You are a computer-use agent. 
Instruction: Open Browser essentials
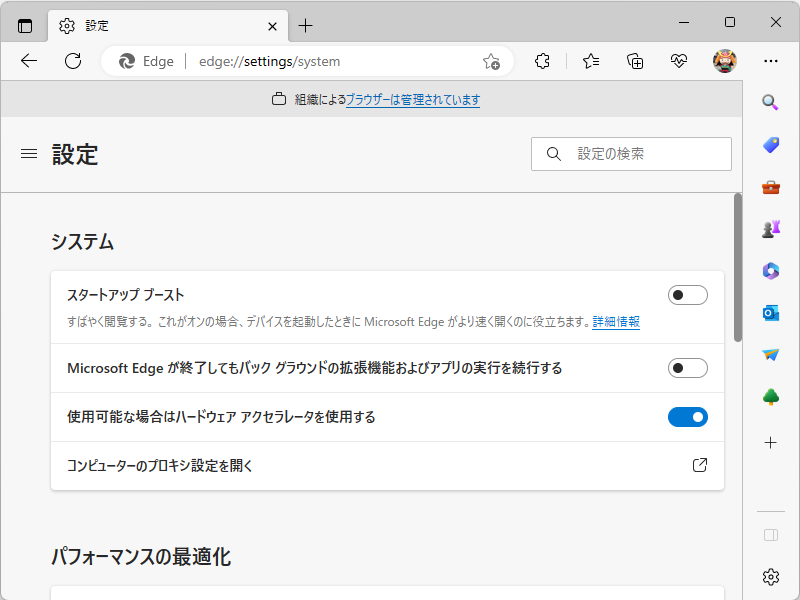(x=678, y=61)
